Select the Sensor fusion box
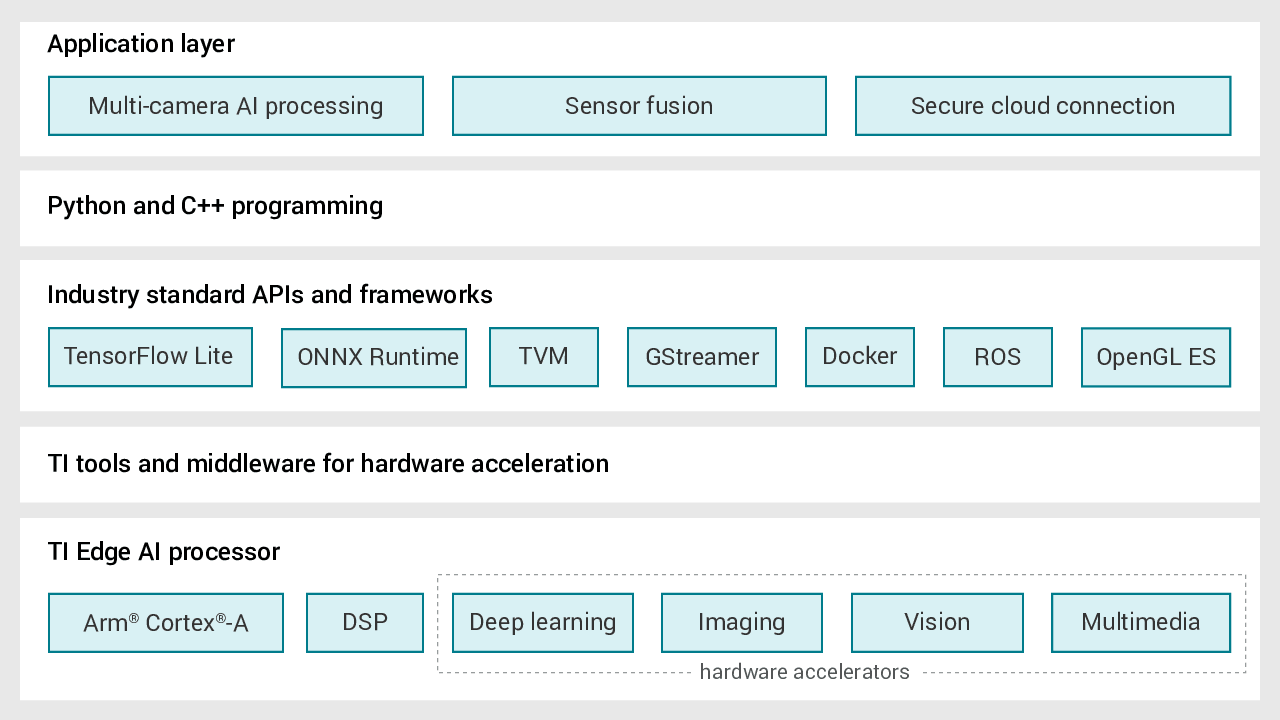 pos(639,106)
